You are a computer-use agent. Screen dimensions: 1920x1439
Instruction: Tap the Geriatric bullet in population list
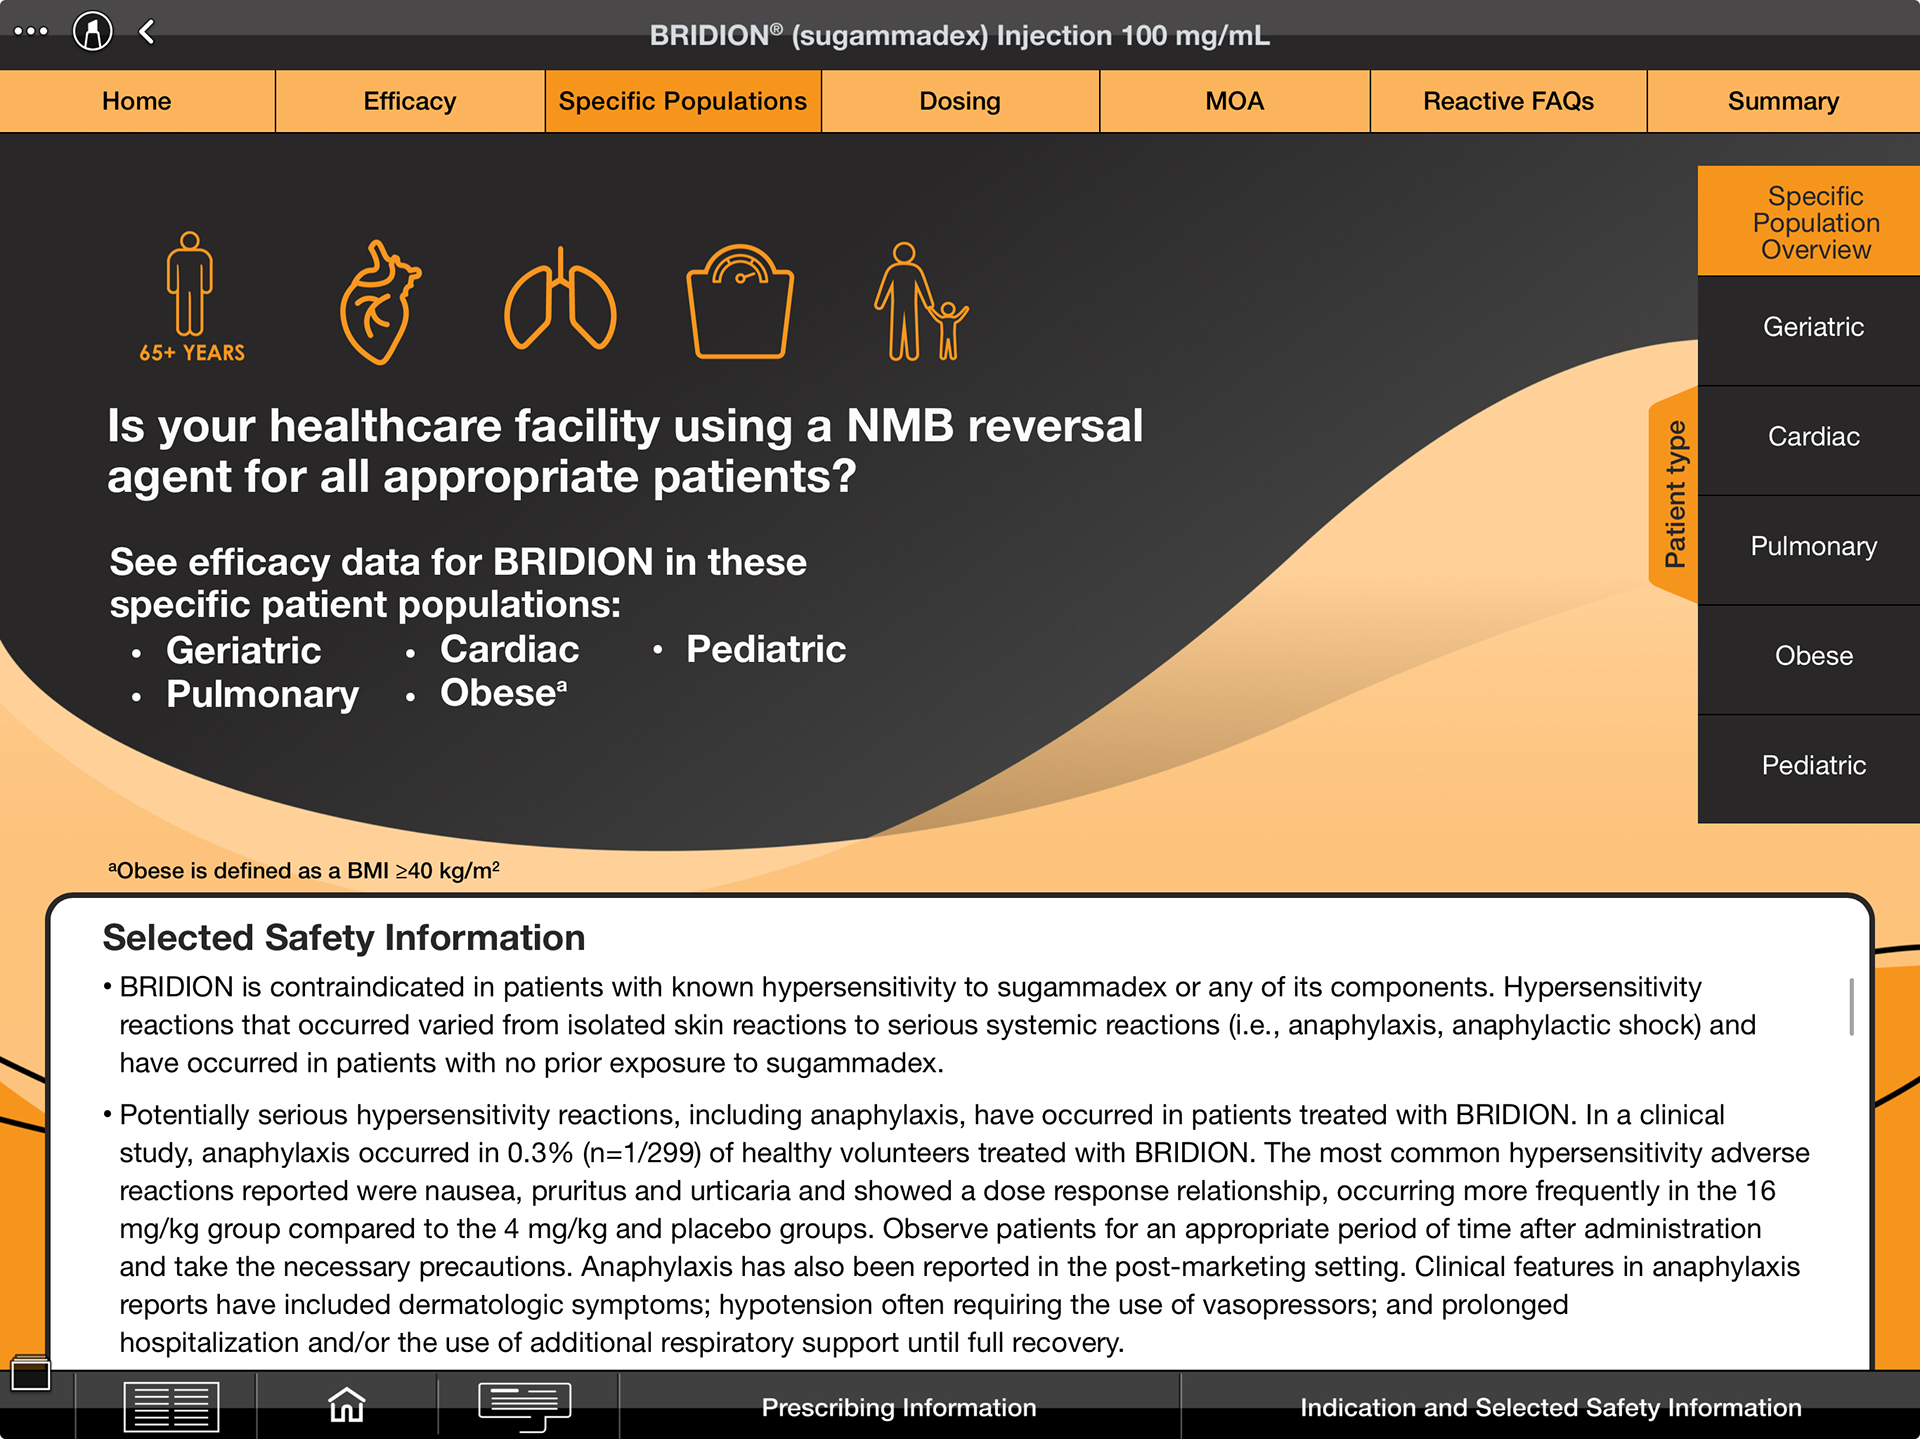pyautogui.click(x=243, y=651)
